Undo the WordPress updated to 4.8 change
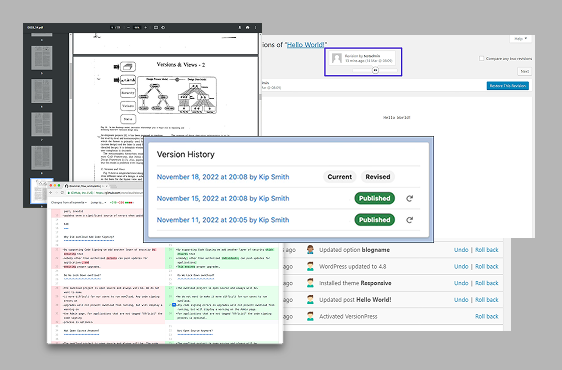Image resolution: width=562 pixels, height=370 pixels. (461, 266)
